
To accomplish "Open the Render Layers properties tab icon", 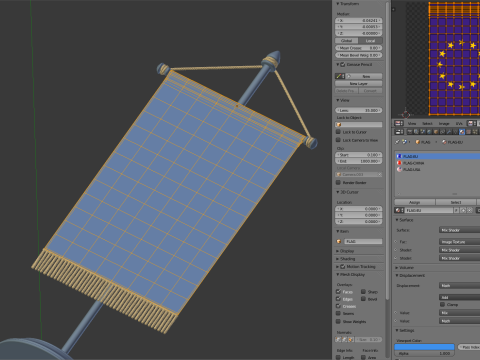I will coord(416,132).
